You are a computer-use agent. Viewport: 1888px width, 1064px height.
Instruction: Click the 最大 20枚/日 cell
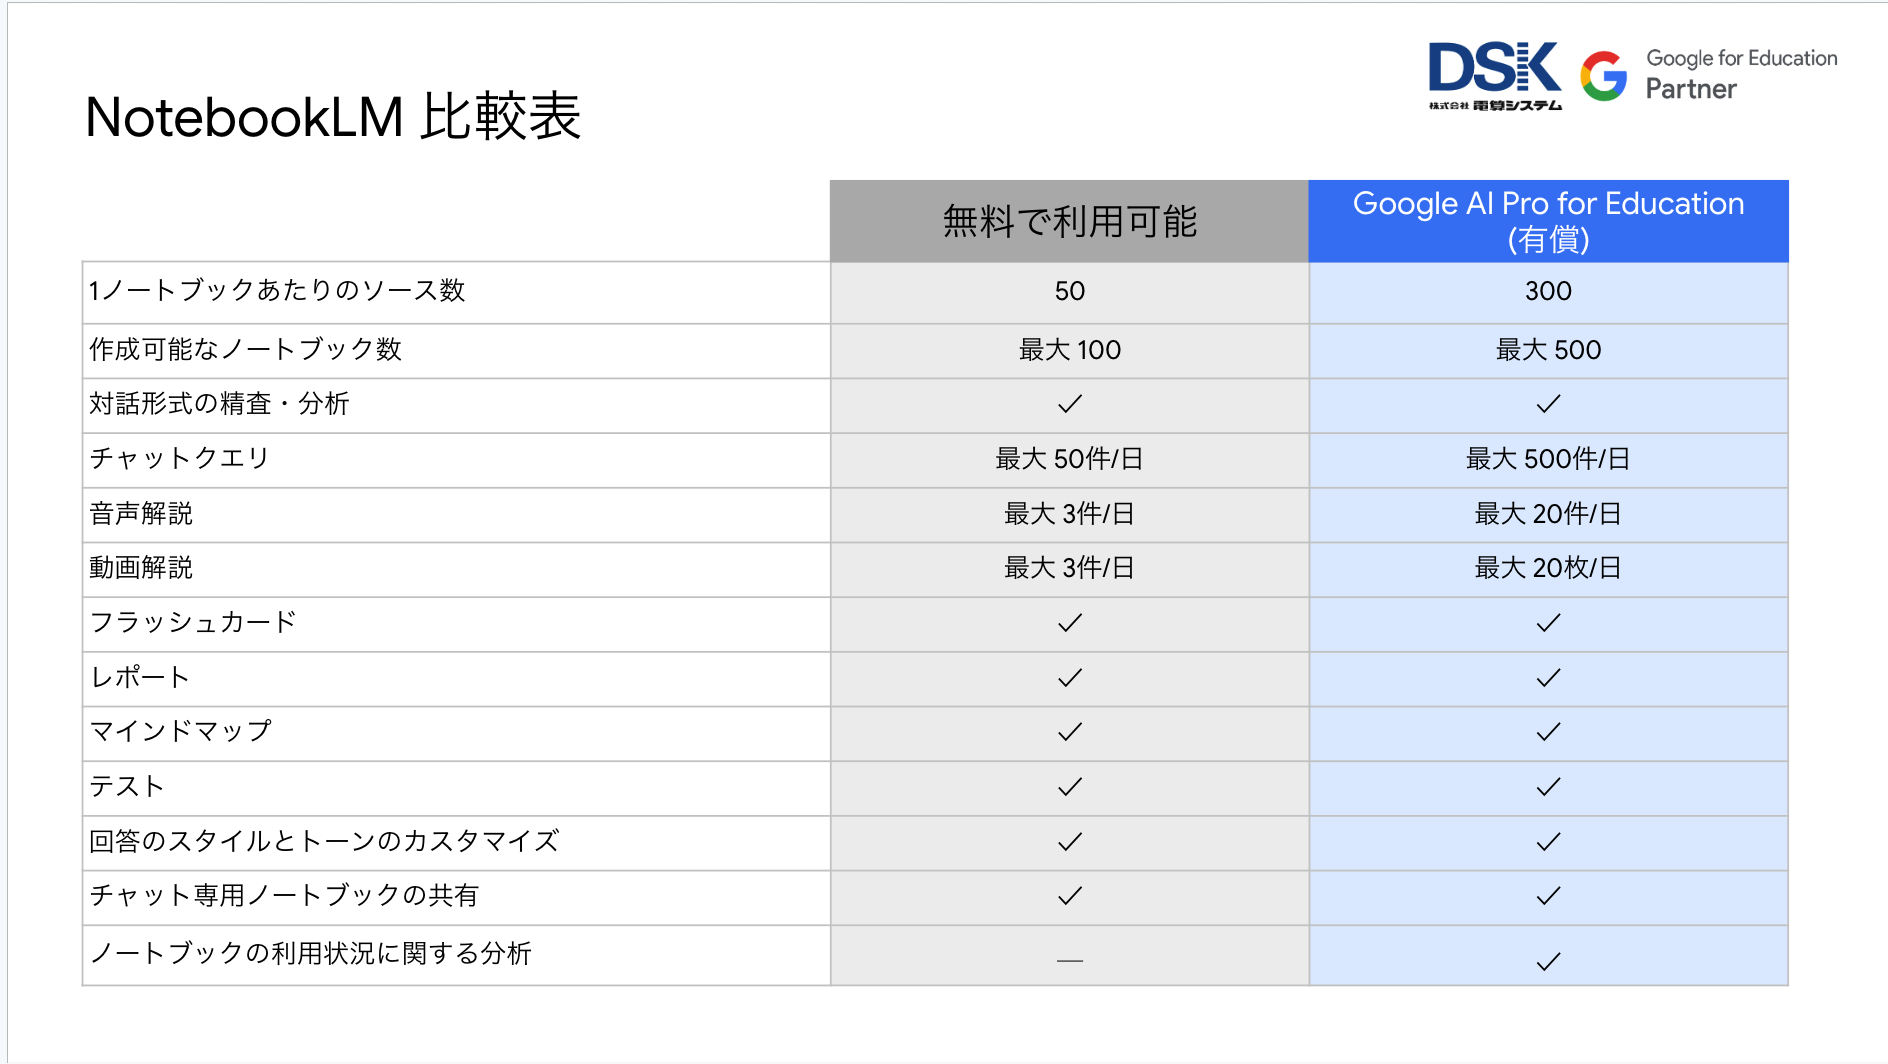(1548, 568)
